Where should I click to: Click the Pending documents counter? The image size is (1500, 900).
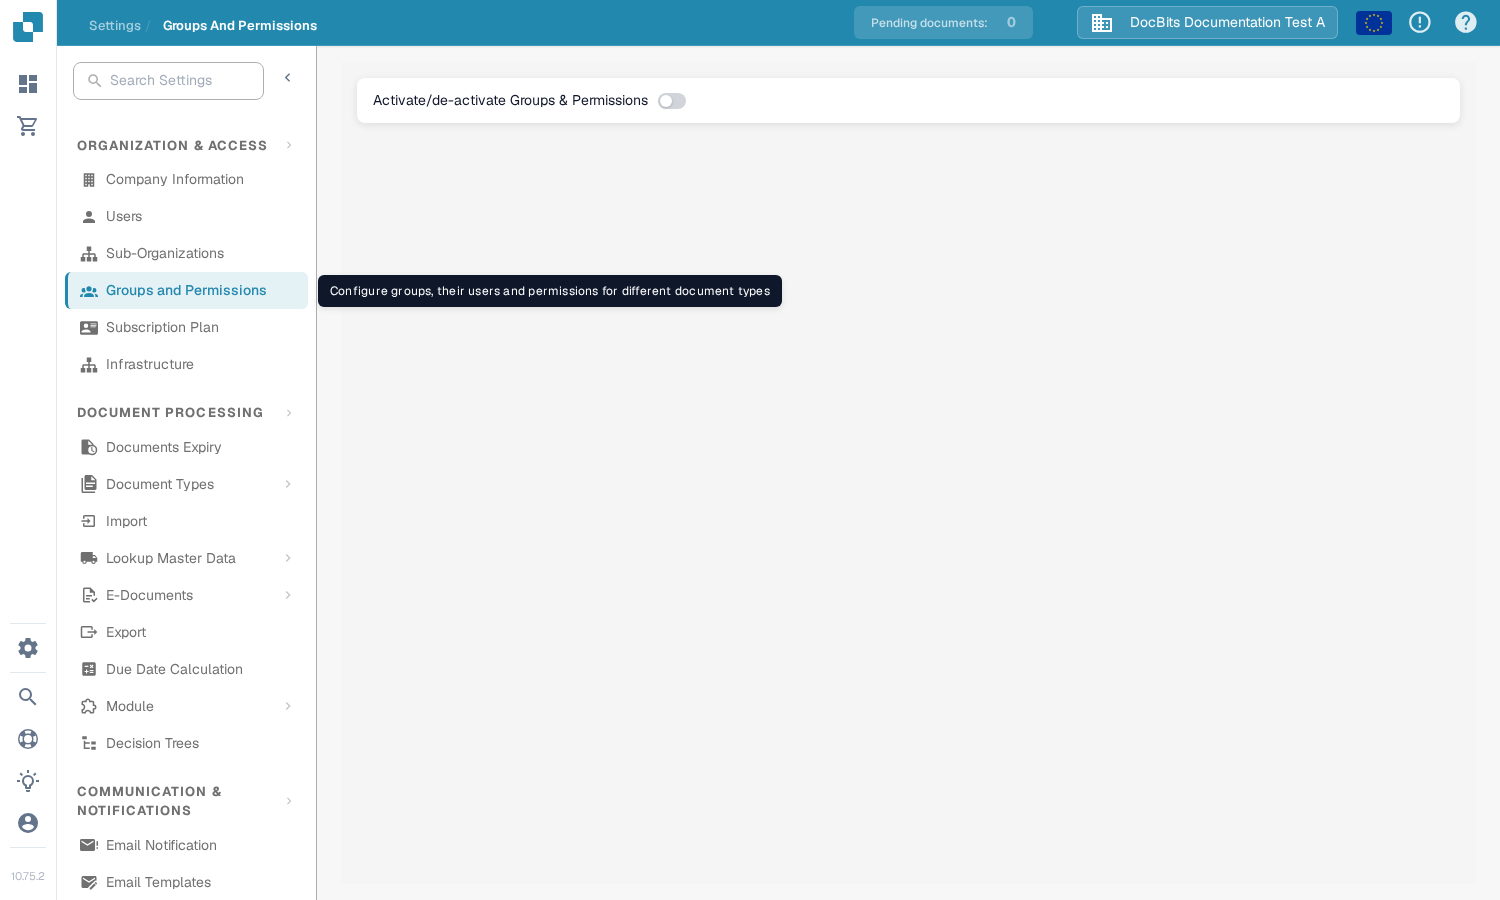click(943, 23)
